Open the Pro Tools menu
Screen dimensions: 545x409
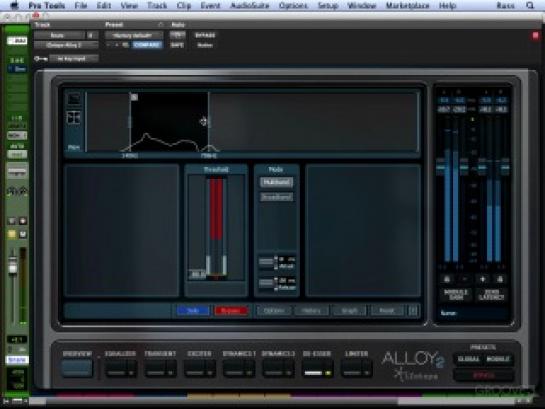coord(47,6)
